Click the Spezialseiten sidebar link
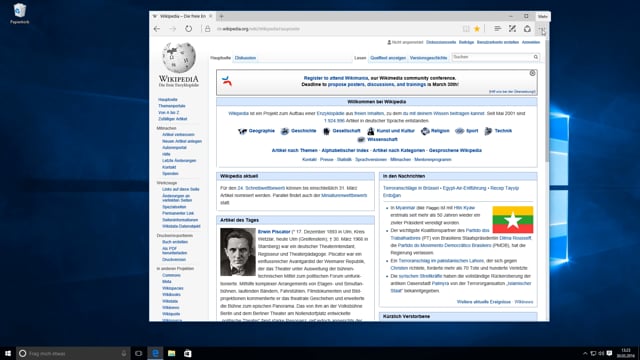This screenshot has width=640, height=360. tap(174, 207)
